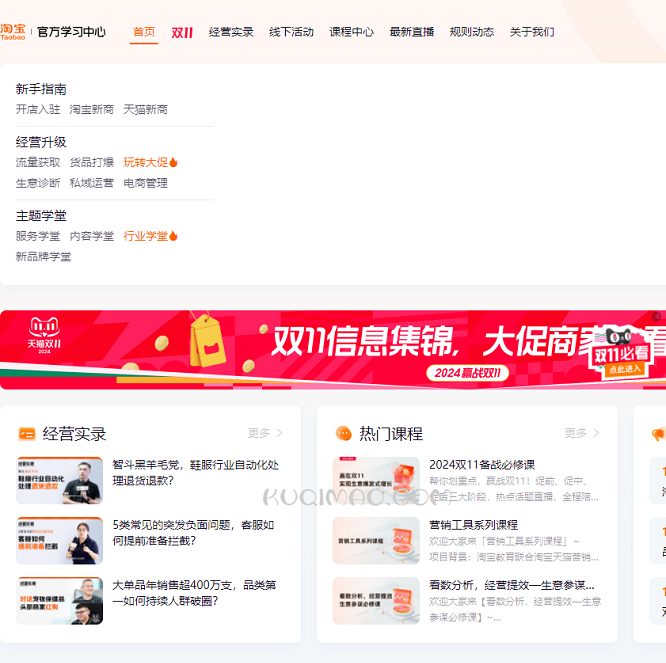This screenshot has width=666, height=663.
Task: Open 关于我们 navigation item
Action: pyautogui.click(x=532, y=32)
